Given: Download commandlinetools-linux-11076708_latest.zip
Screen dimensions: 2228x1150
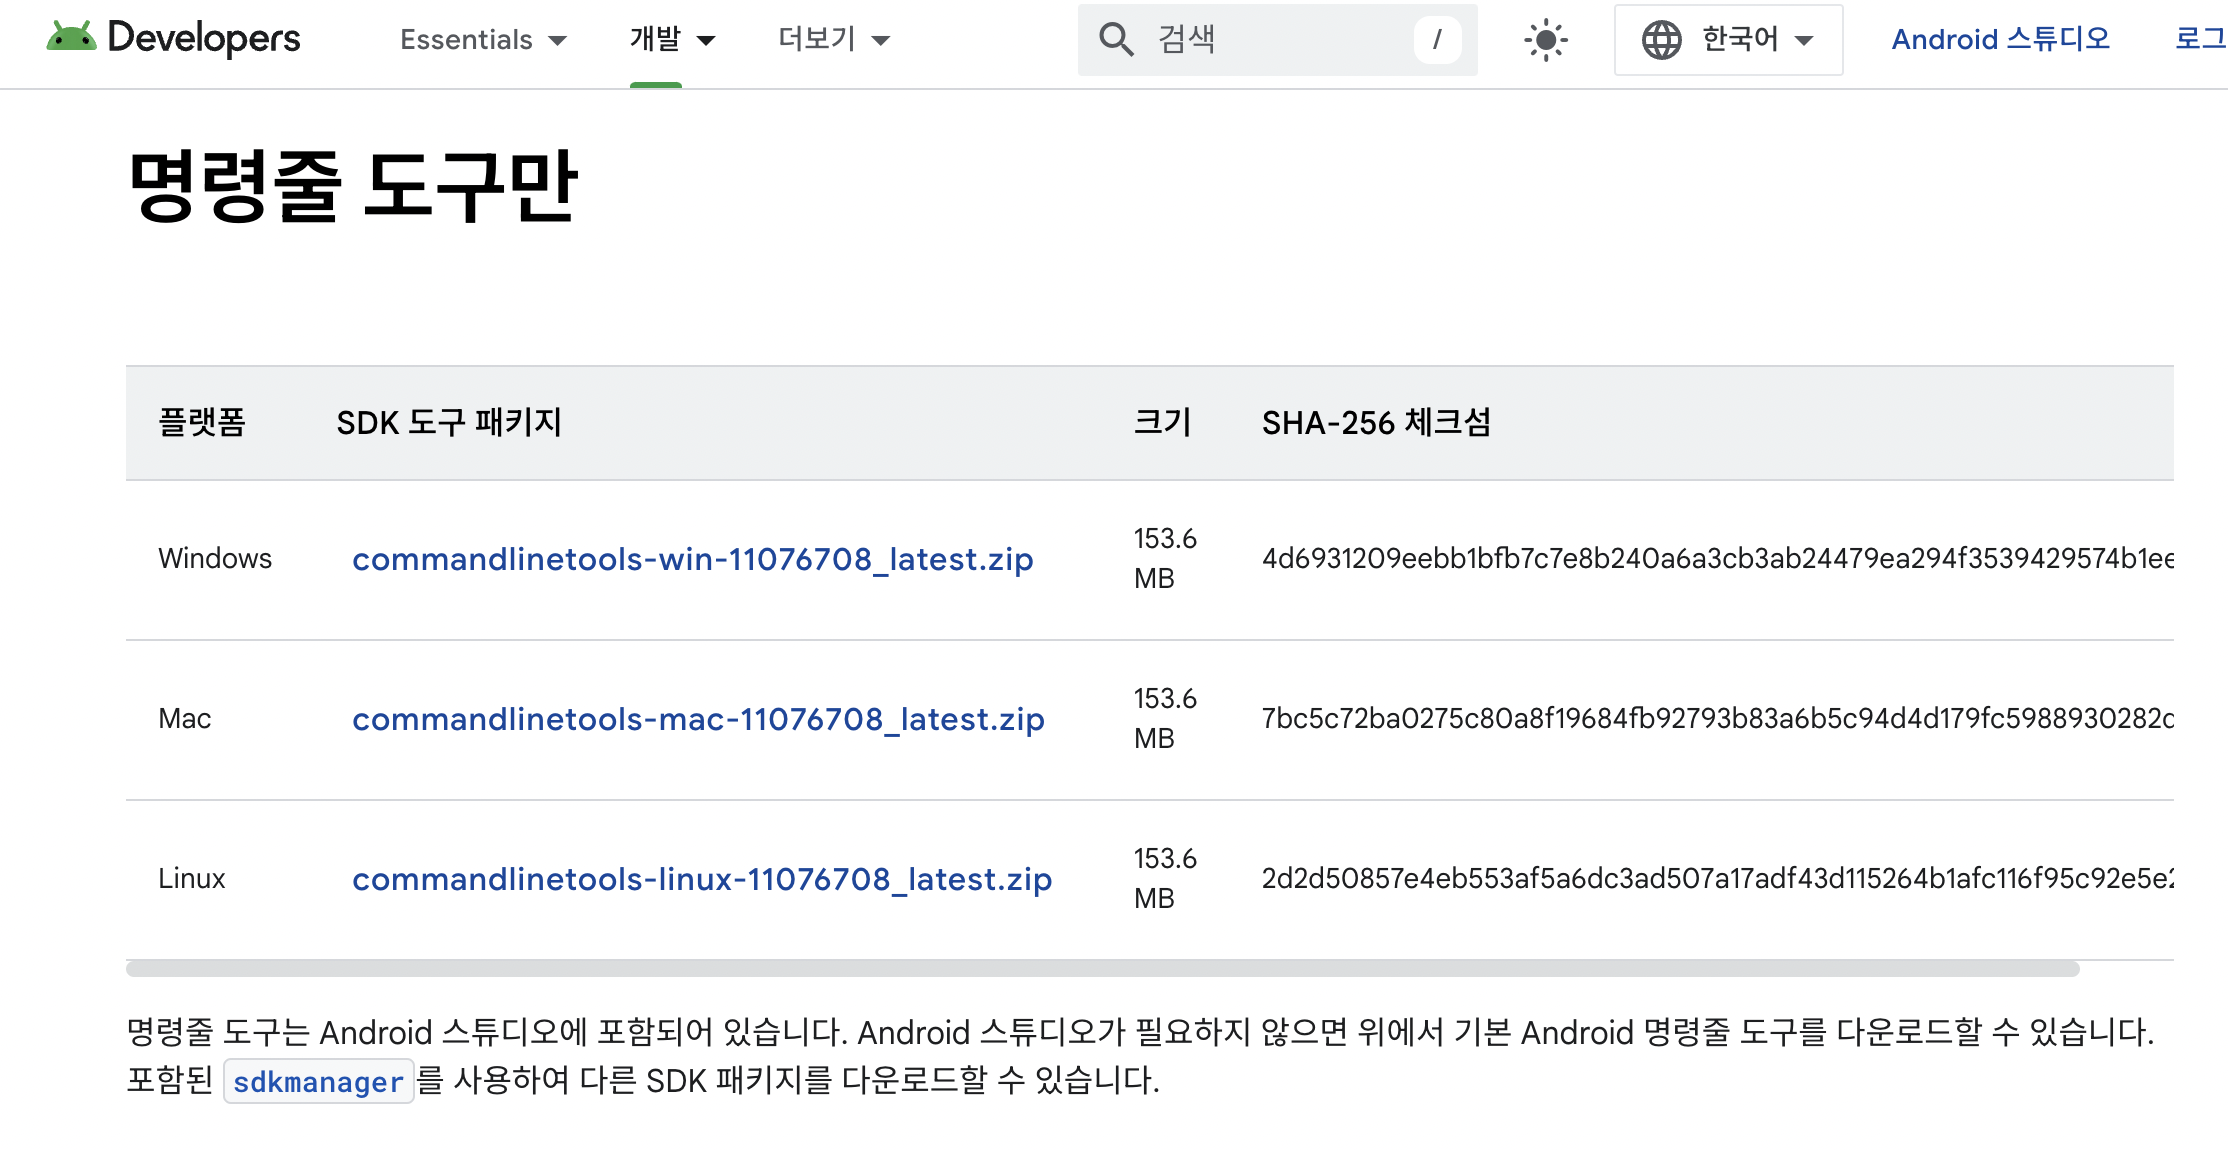Looking at the screenshot, I should pyautogui.click(x=702, y=879).
